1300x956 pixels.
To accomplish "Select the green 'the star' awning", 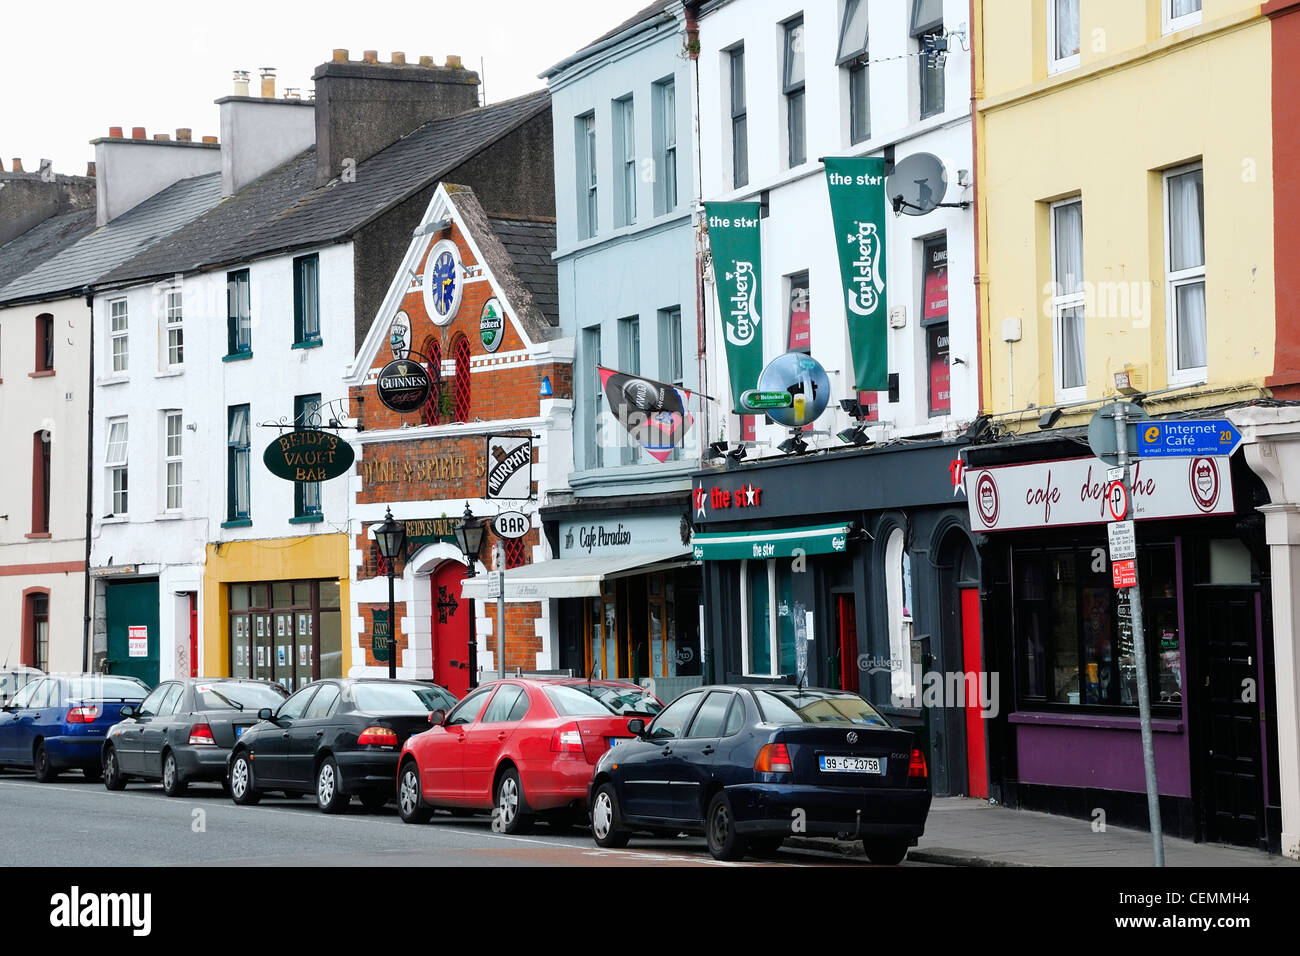I will 769,542.
